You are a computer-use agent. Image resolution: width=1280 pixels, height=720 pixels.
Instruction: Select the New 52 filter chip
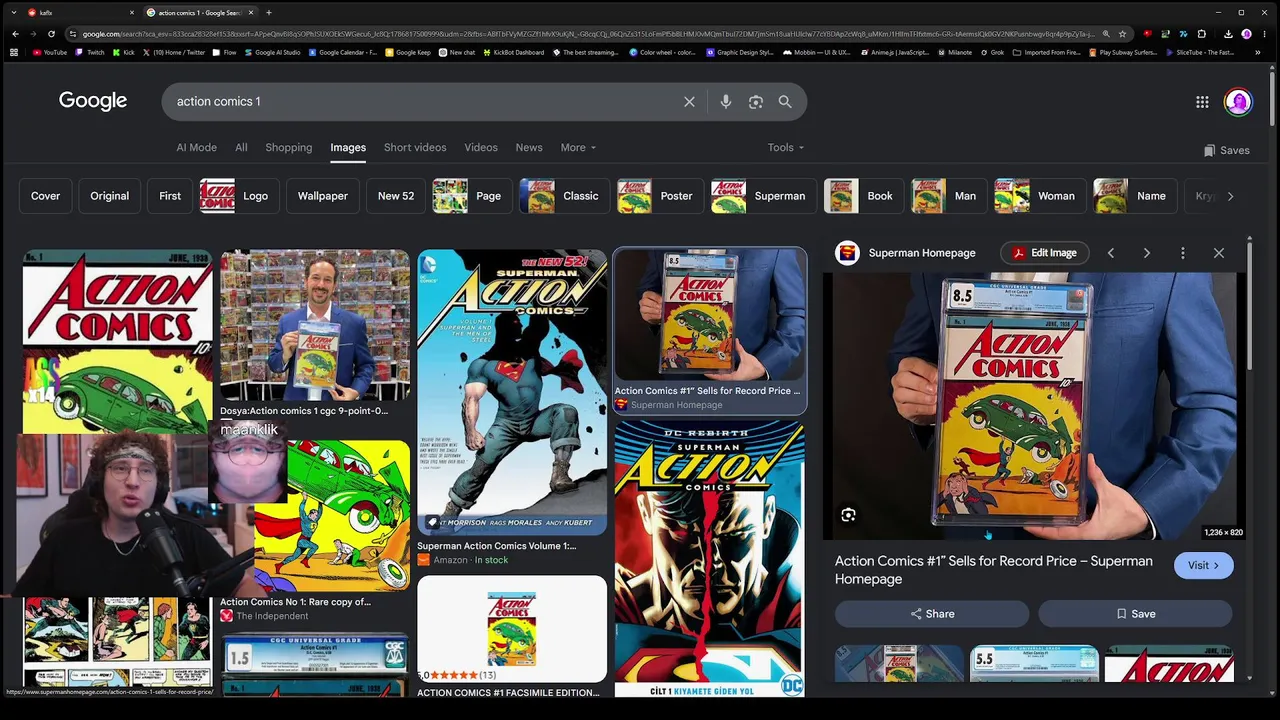point(396,196)
